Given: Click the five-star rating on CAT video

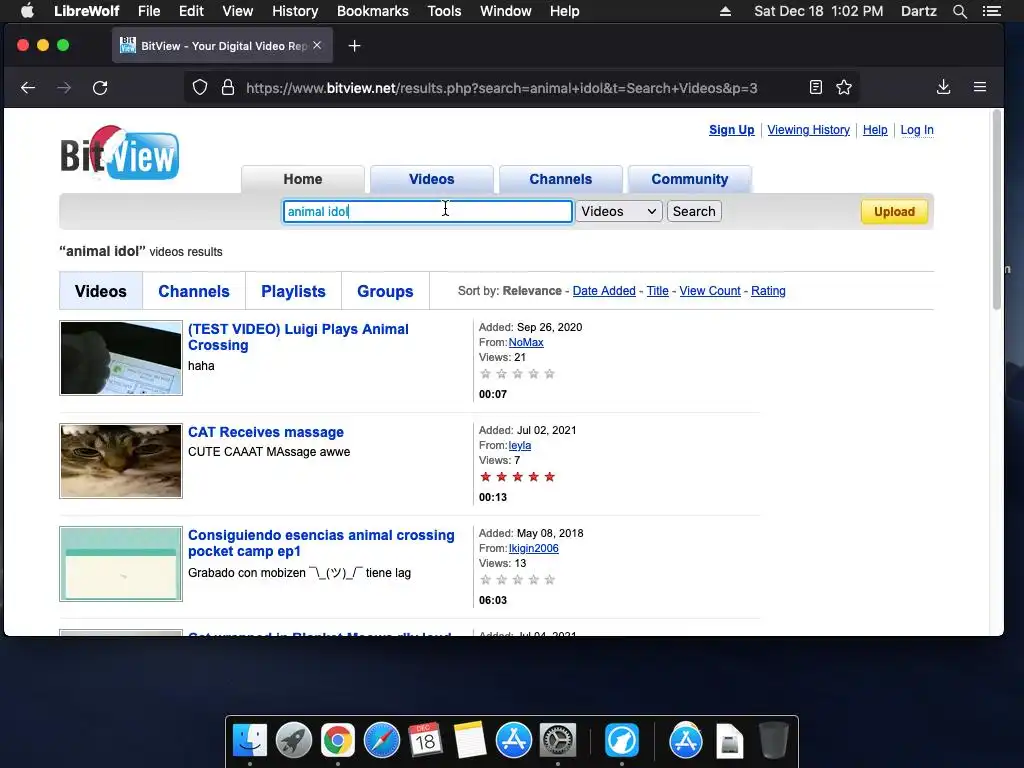Looking at the screenshot, I should click(x=517, y=477).
